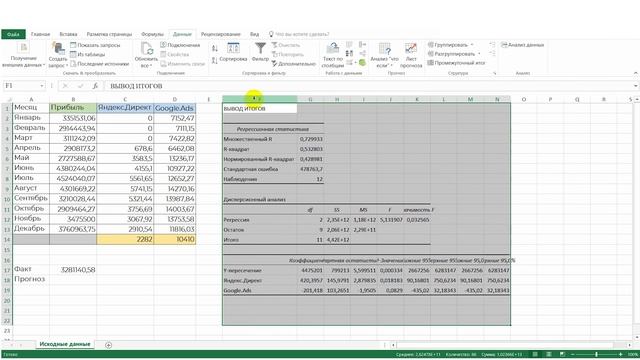Open the Файл tab

pos(13,34)
